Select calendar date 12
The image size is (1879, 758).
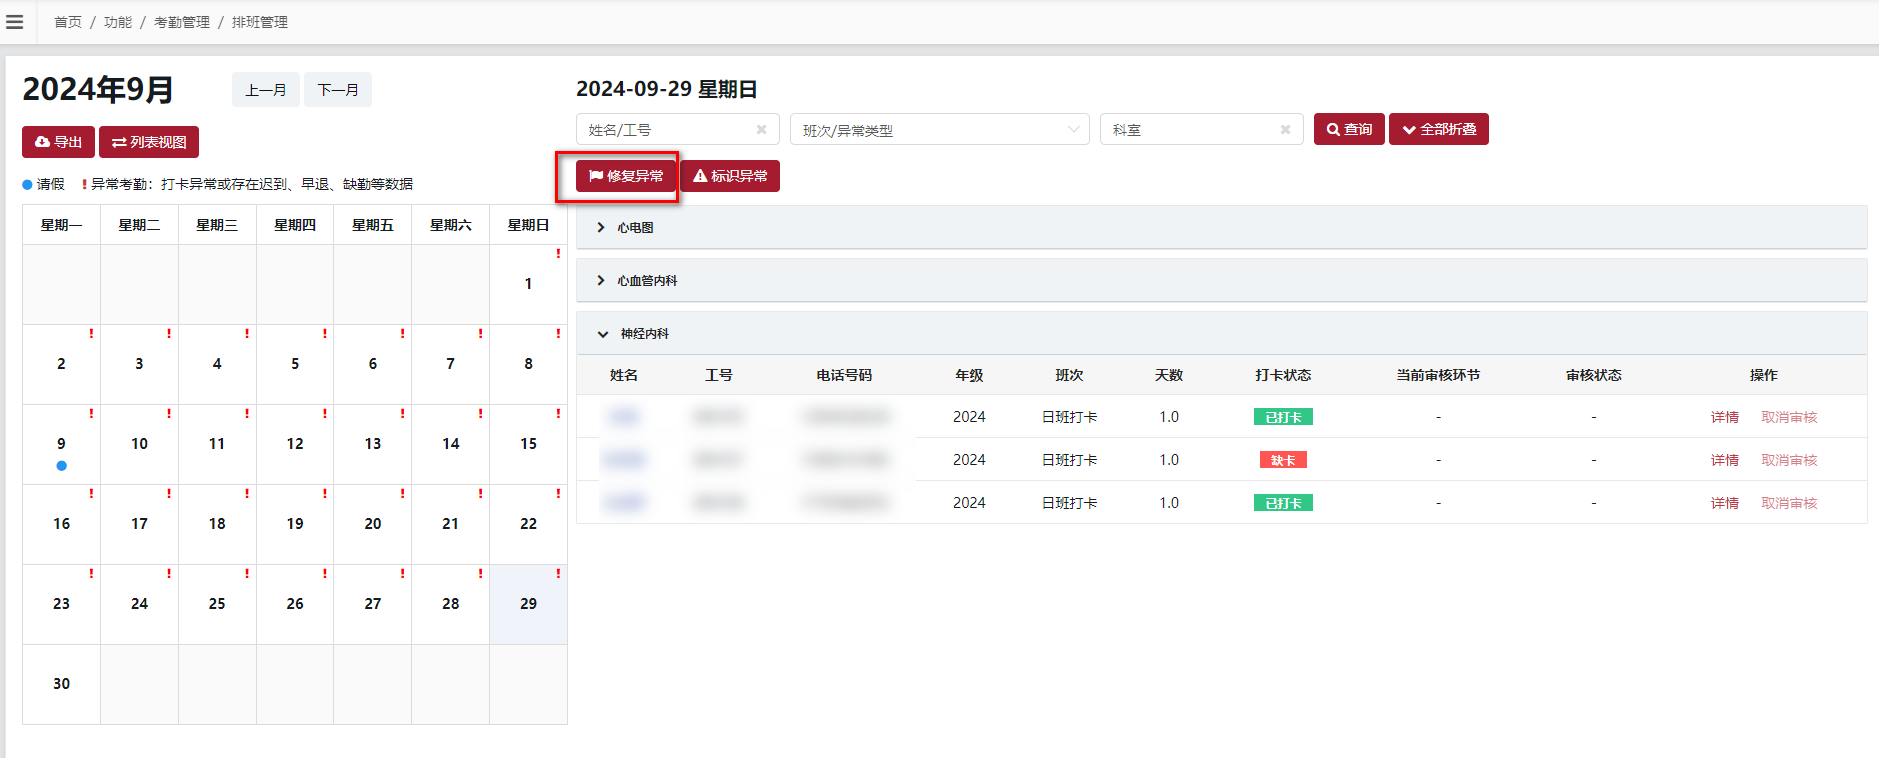tap(295, 444)
